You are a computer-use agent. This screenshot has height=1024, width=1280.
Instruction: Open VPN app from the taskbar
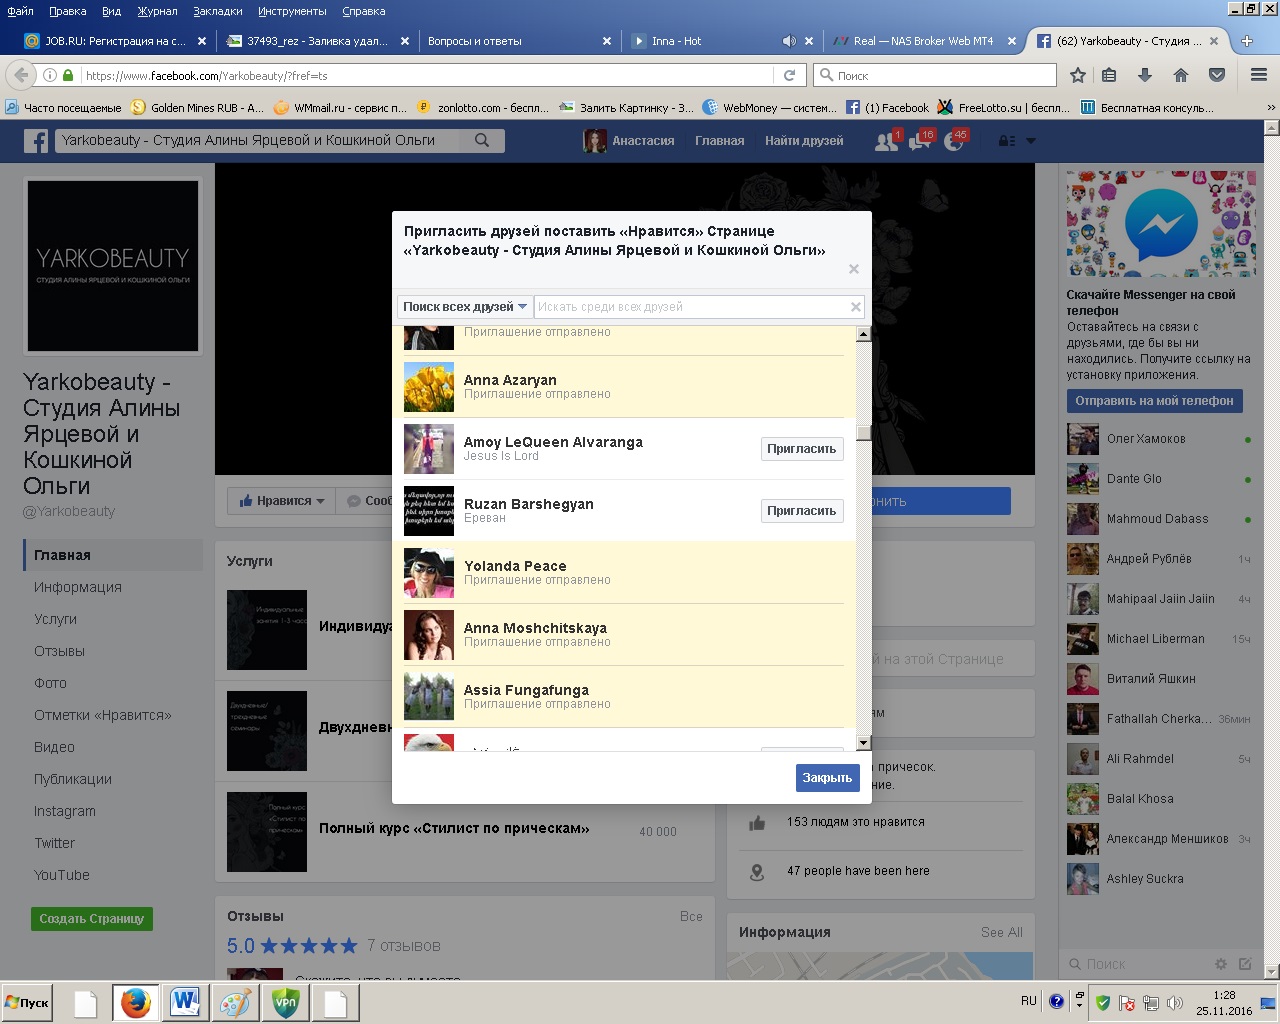(285, 1002)
